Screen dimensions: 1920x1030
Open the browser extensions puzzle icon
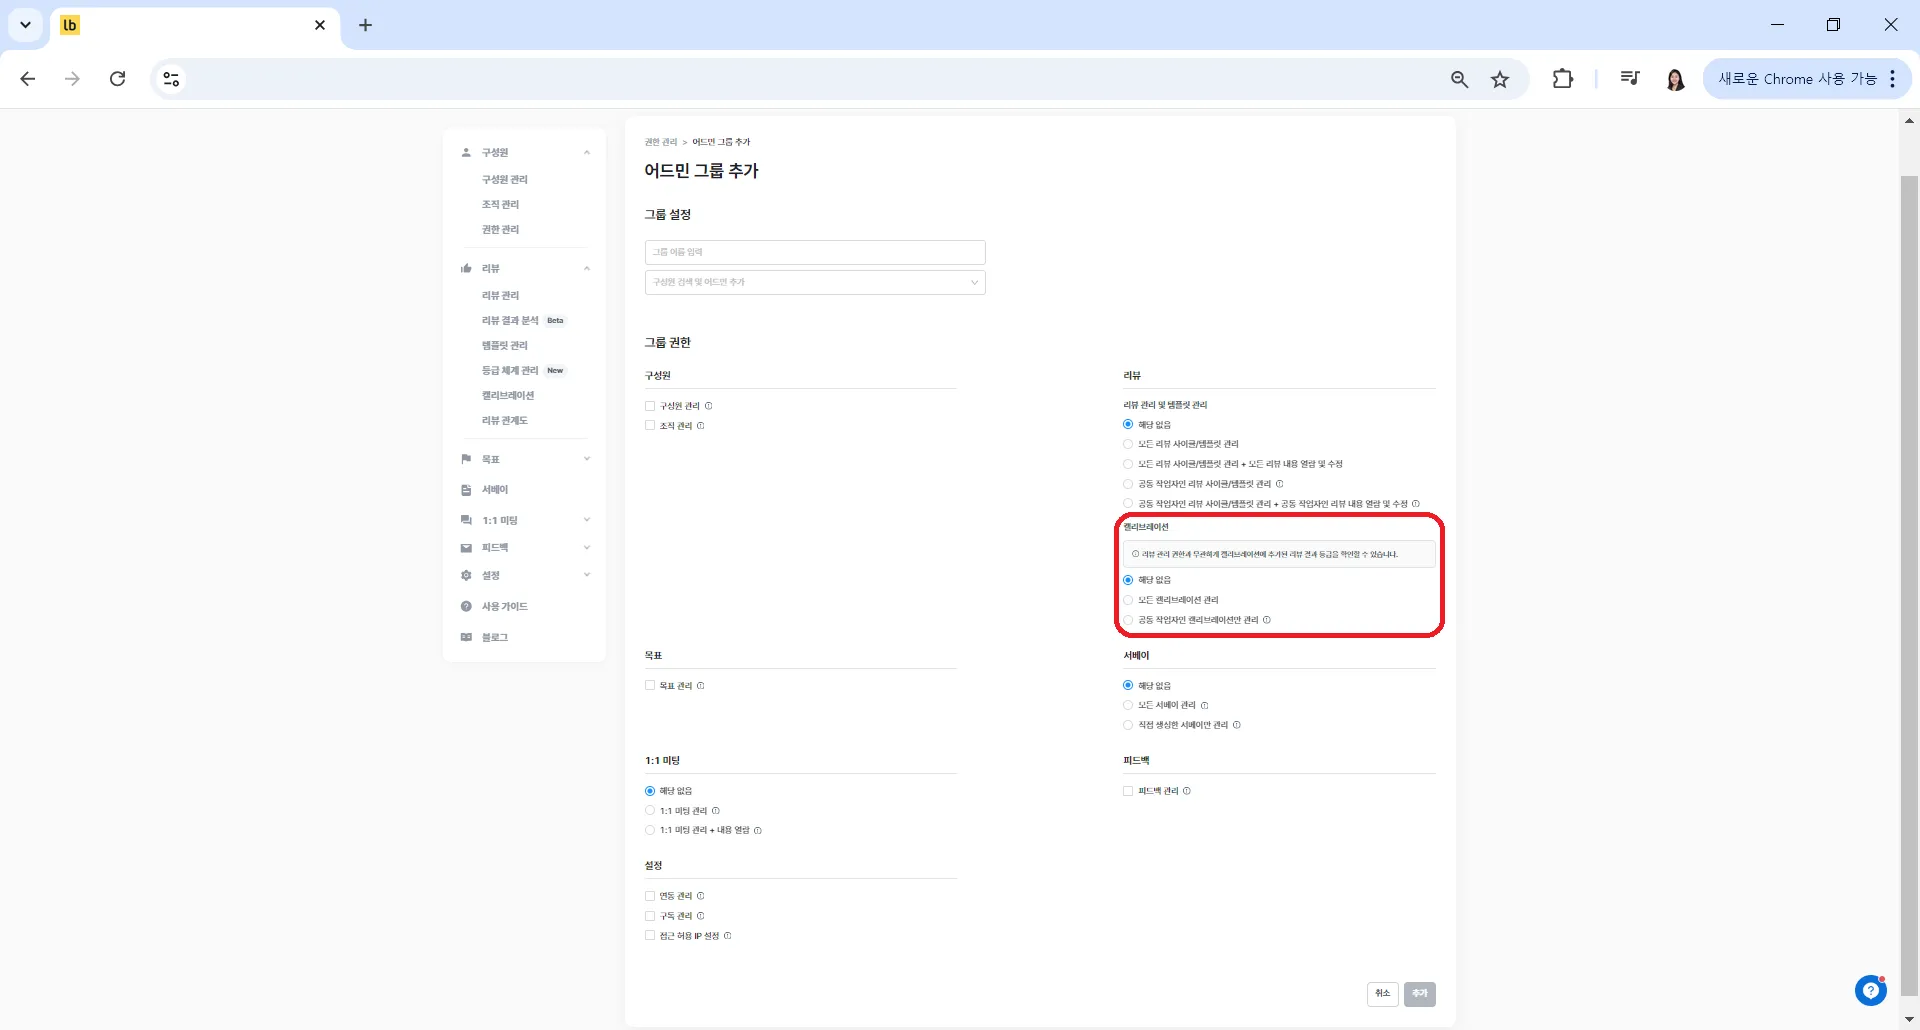tap(1562, 79)
